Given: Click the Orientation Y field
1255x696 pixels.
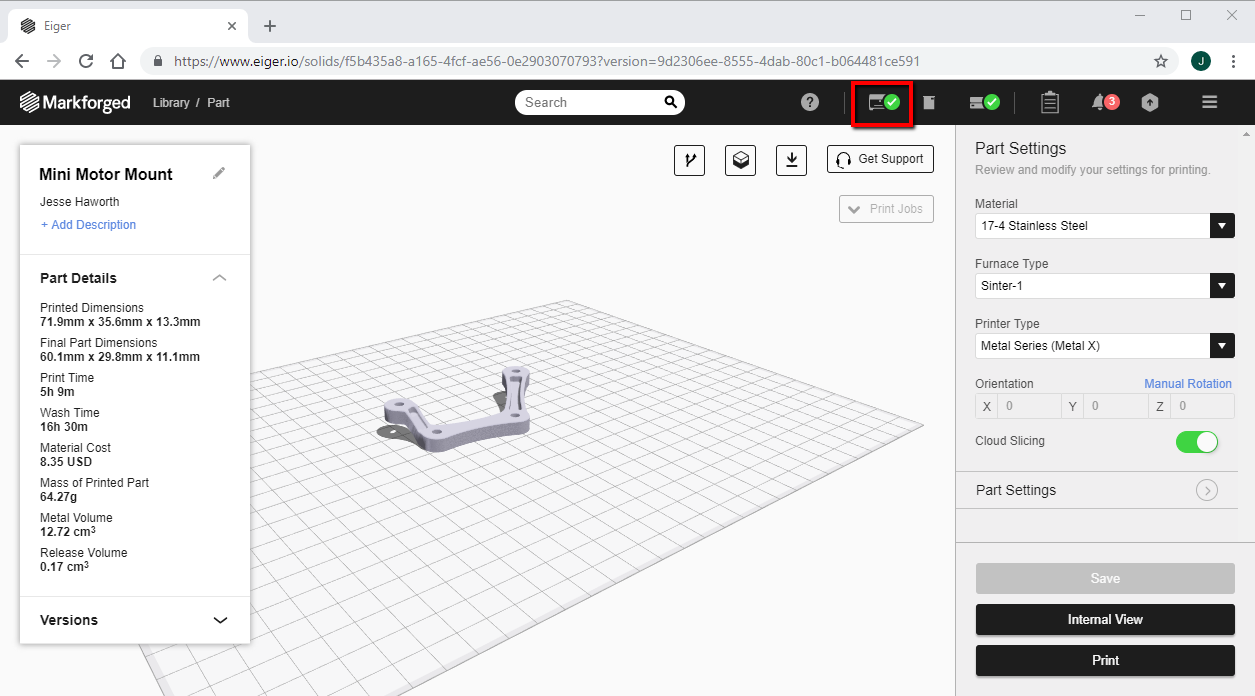Looking at the screenshot, I should tap(1115, 406).
